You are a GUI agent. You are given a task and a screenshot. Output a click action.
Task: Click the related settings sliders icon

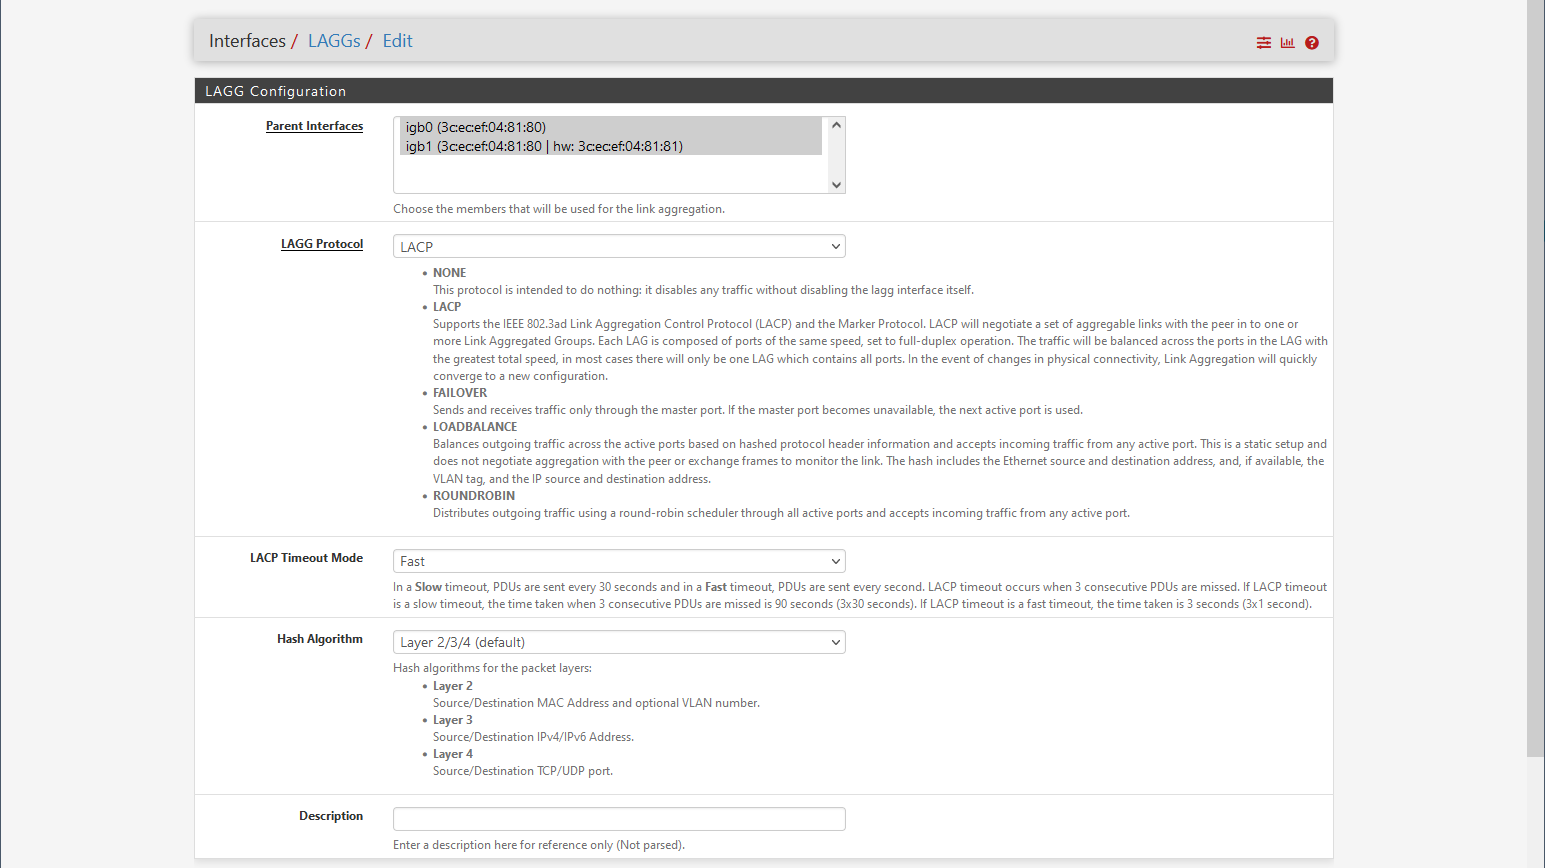(1264, 43)
